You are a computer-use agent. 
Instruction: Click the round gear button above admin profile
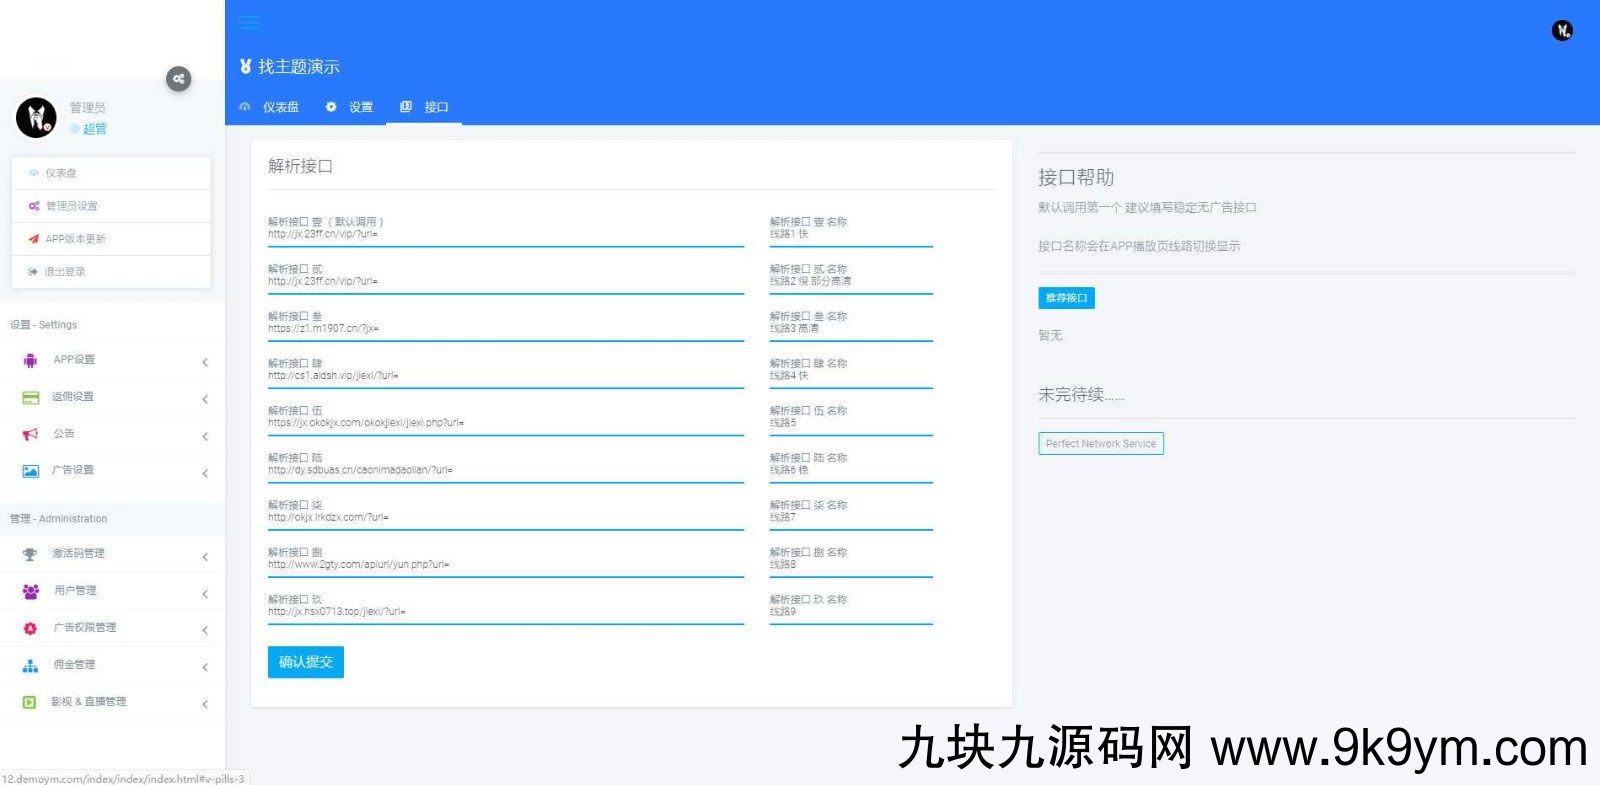178,79
